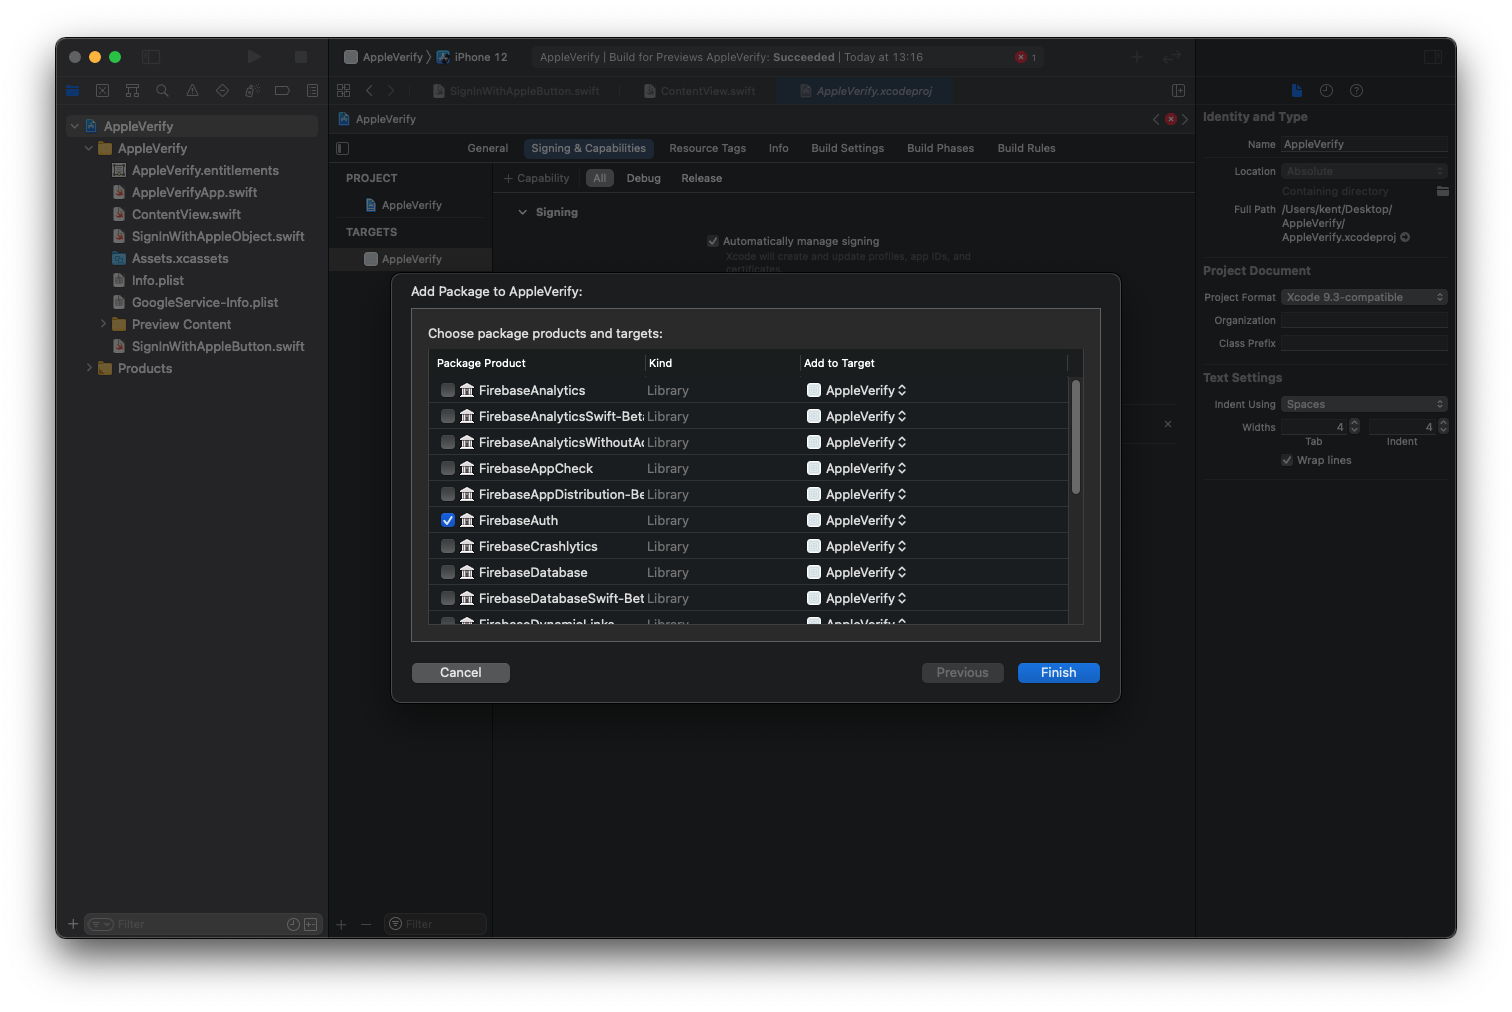Image resolution: width=1512 pixels, height=1012 pixels.
Task: Click the Indent width stepper
Action: pos(1443,427)
